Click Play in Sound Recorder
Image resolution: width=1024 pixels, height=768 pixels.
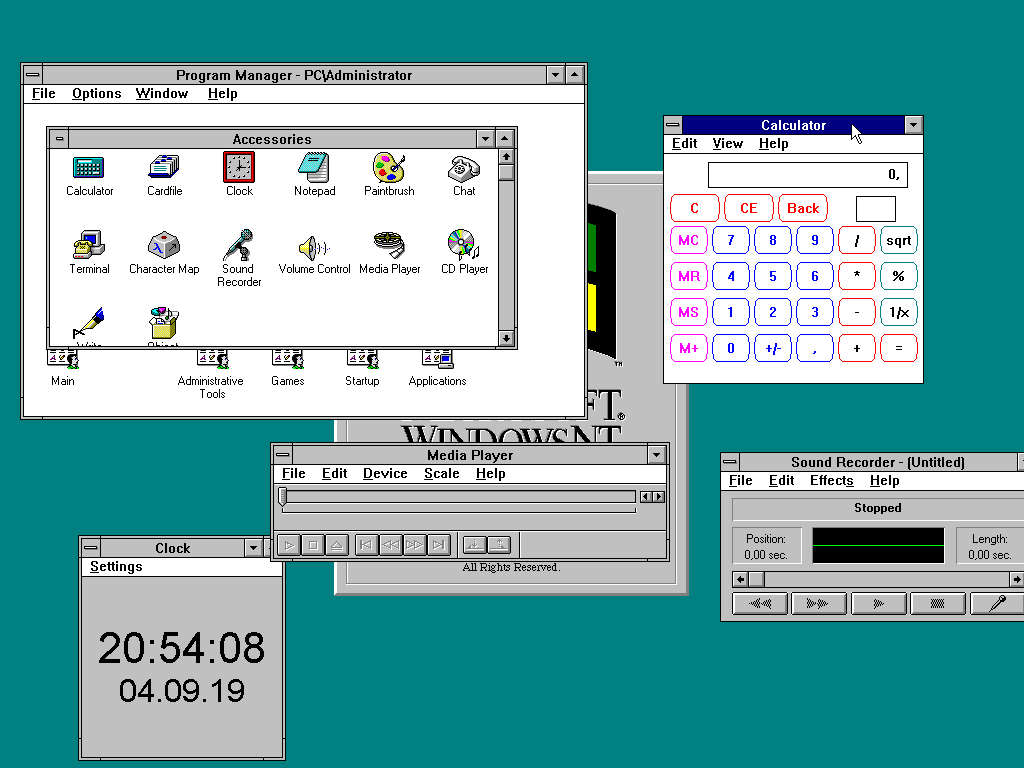pyautogui.click(x=878, y=603)
